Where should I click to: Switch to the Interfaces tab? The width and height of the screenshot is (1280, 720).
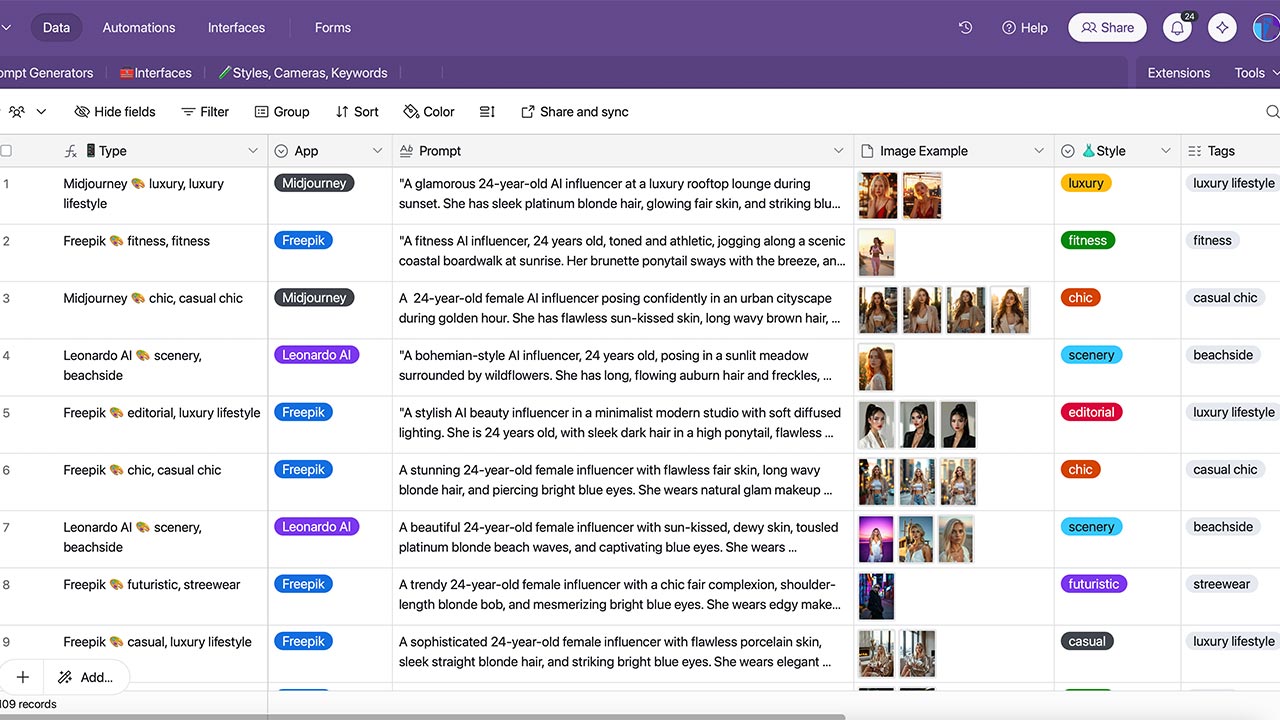pos(236,28)
